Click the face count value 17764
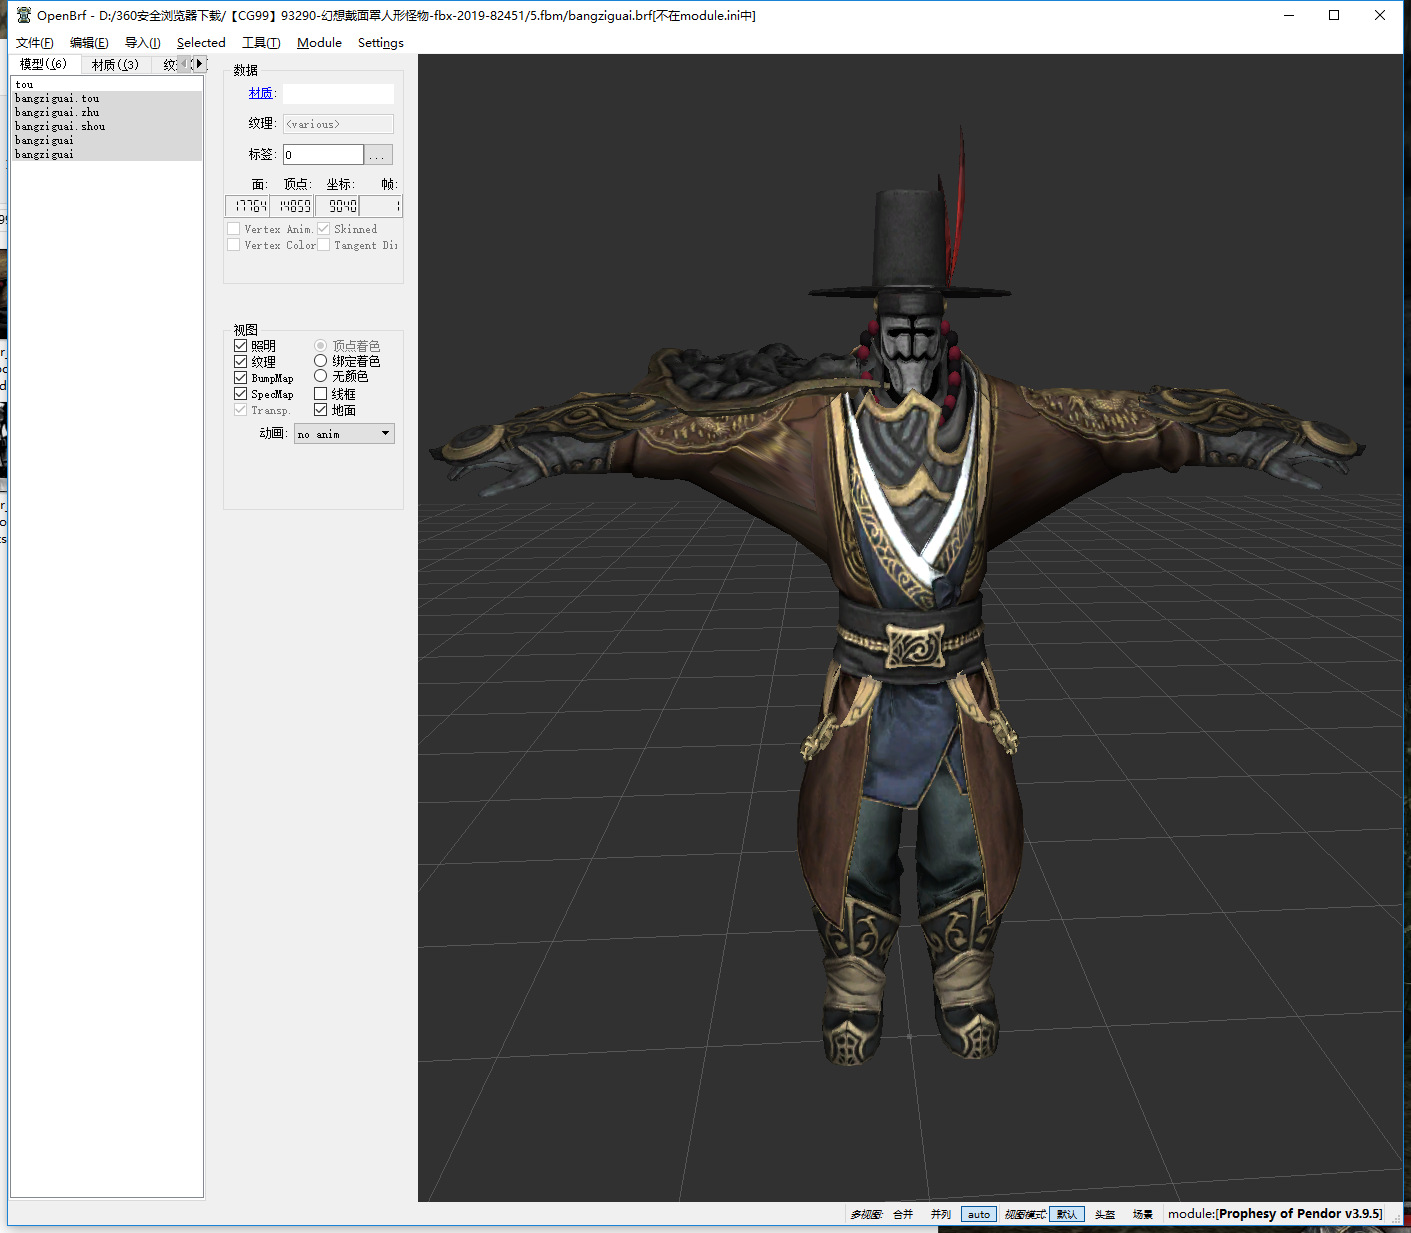 pos(248,206)
